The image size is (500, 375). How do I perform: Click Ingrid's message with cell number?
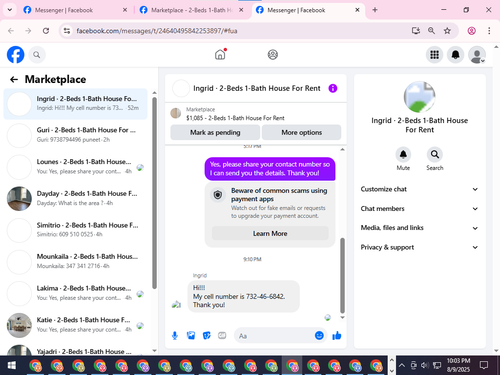243,296
